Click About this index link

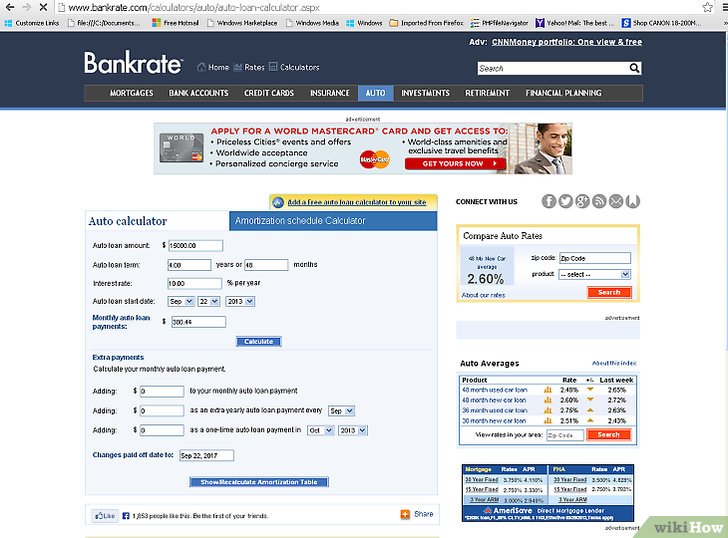pos(614,363)
